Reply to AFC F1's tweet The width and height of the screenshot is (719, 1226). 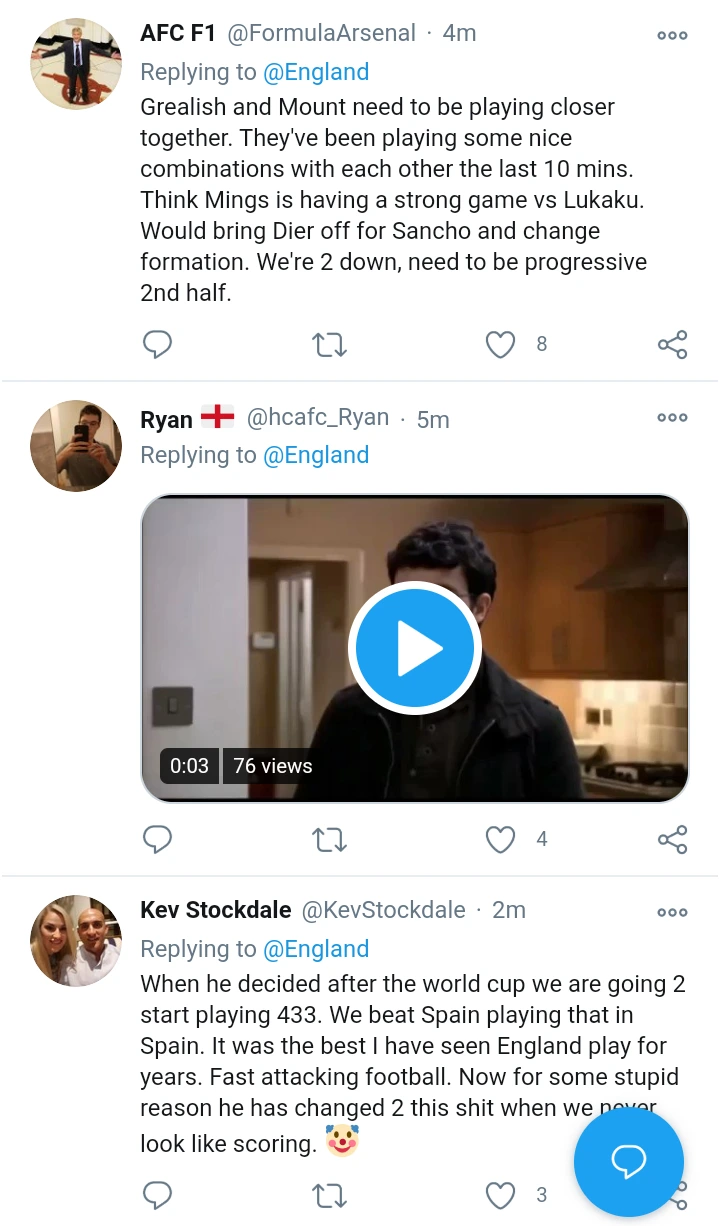coord(158,345)
